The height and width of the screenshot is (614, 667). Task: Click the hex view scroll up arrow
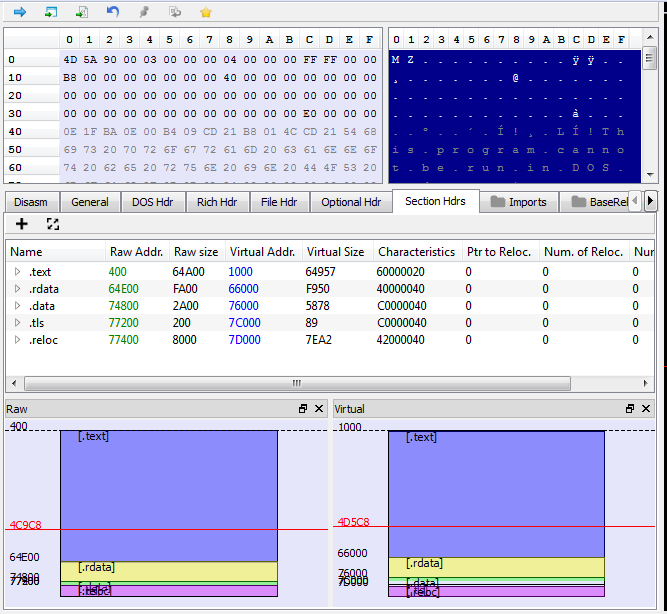(650, 37)
